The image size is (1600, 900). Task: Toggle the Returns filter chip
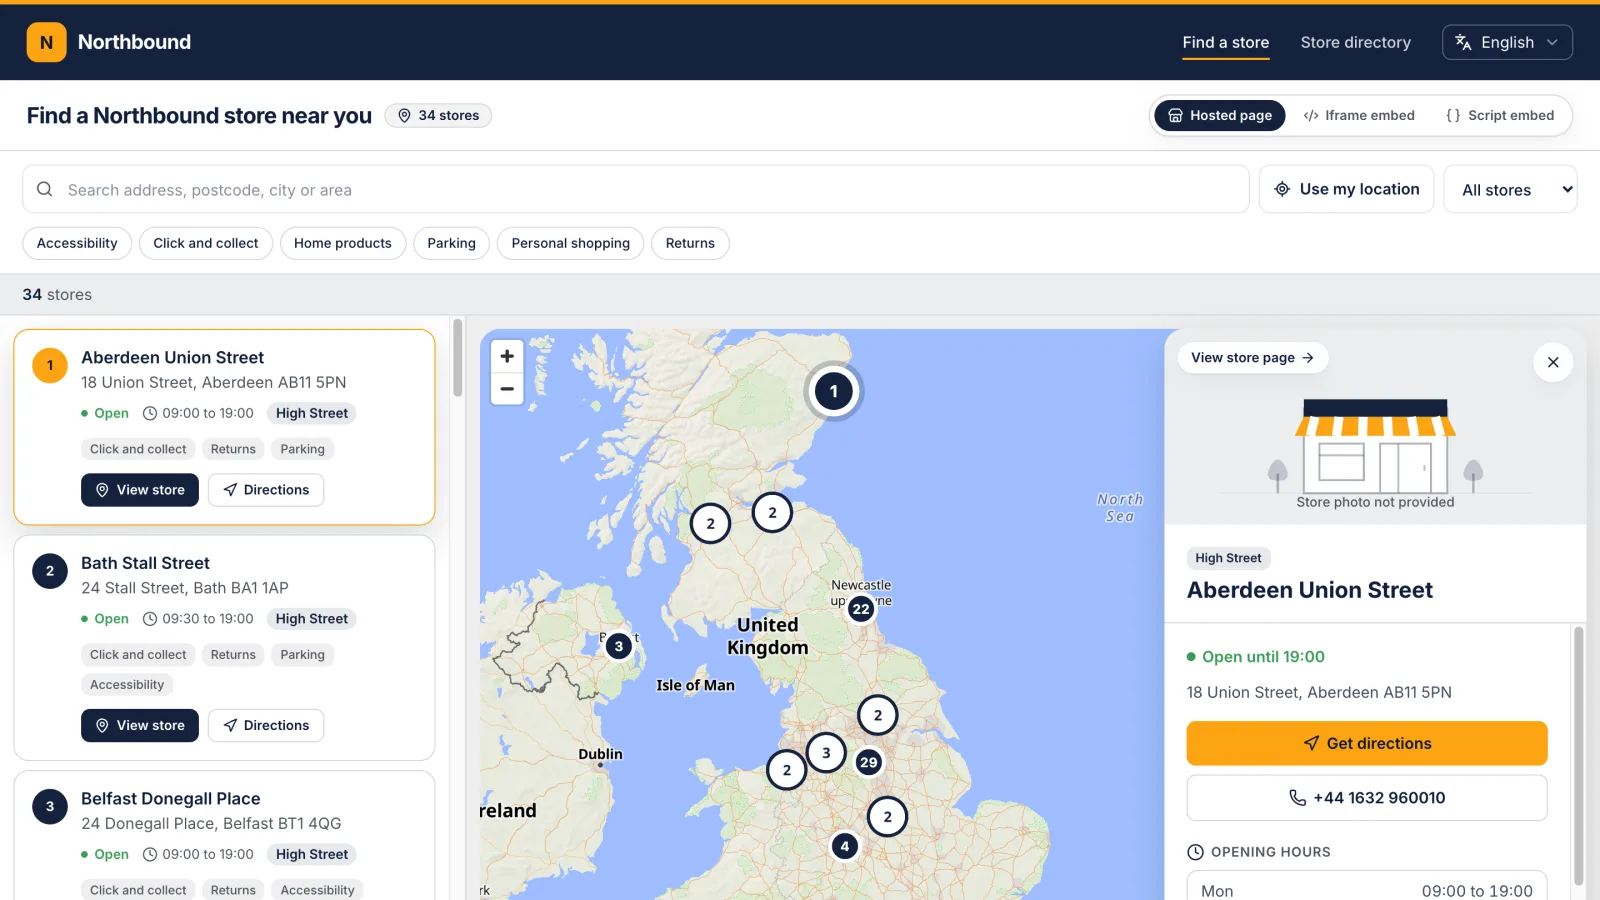690,243
